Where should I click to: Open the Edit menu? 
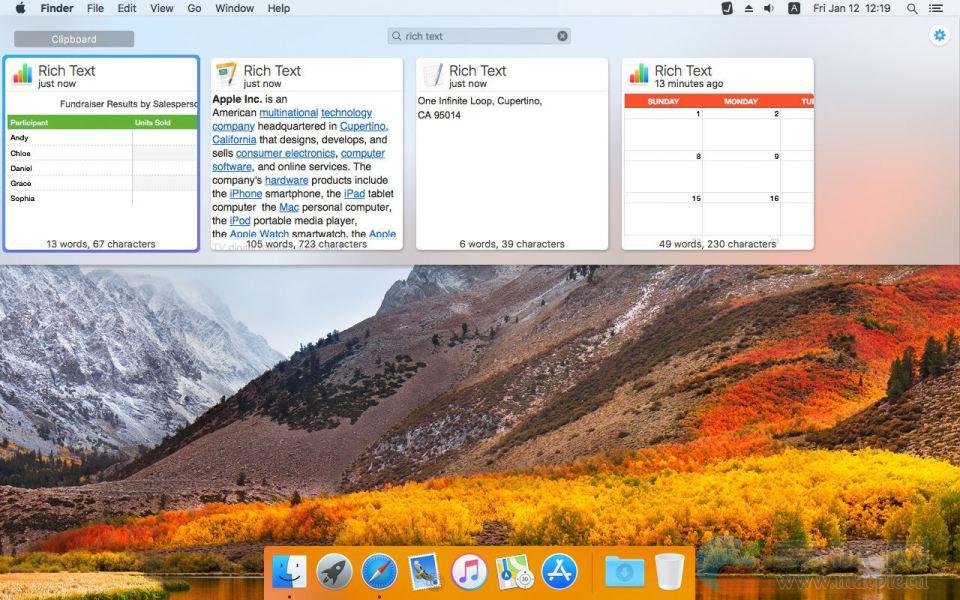click(x=127, y=8)
